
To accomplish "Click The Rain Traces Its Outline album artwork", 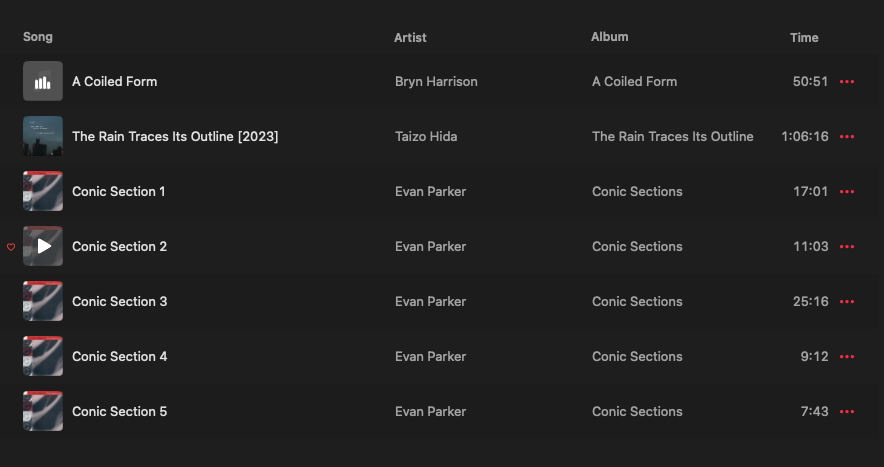I will point(43,137).
